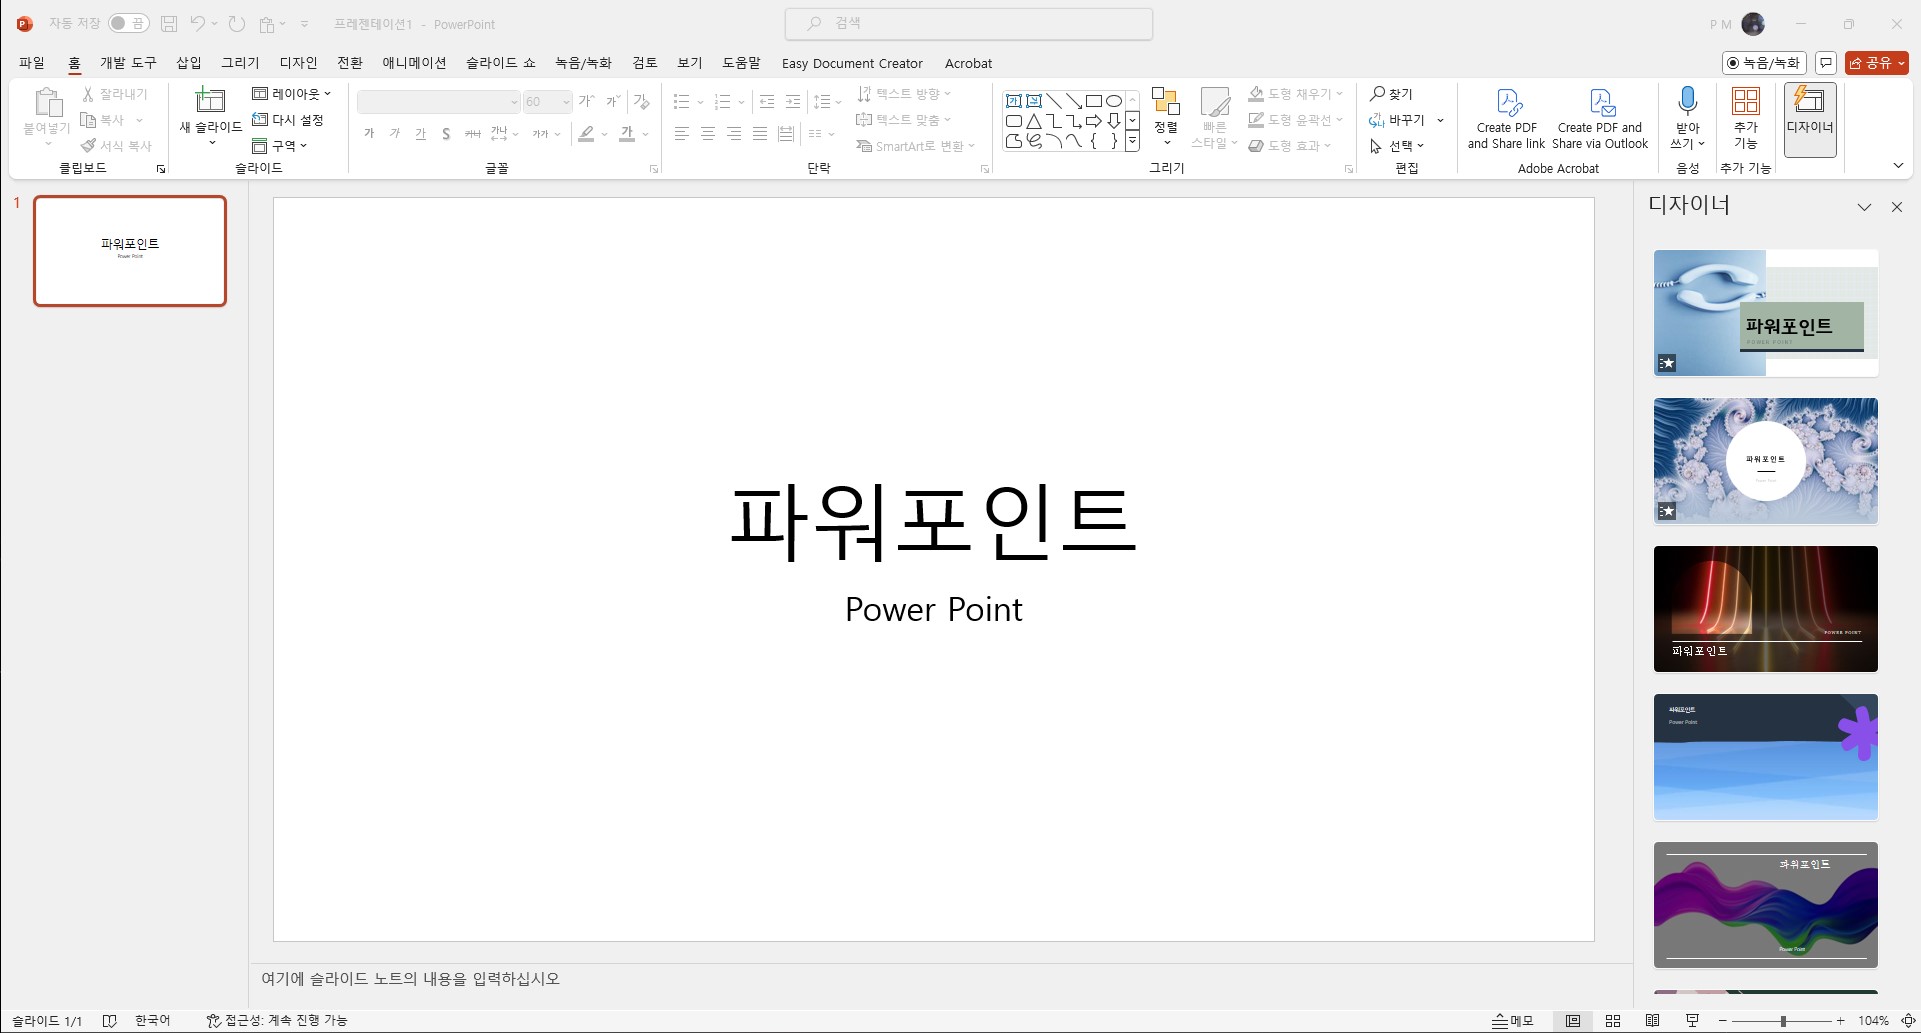This screenshot has height=1033, width=1921.
Task: Click the 정렬 (Arrange) icon
Action: pos(1166,101)
